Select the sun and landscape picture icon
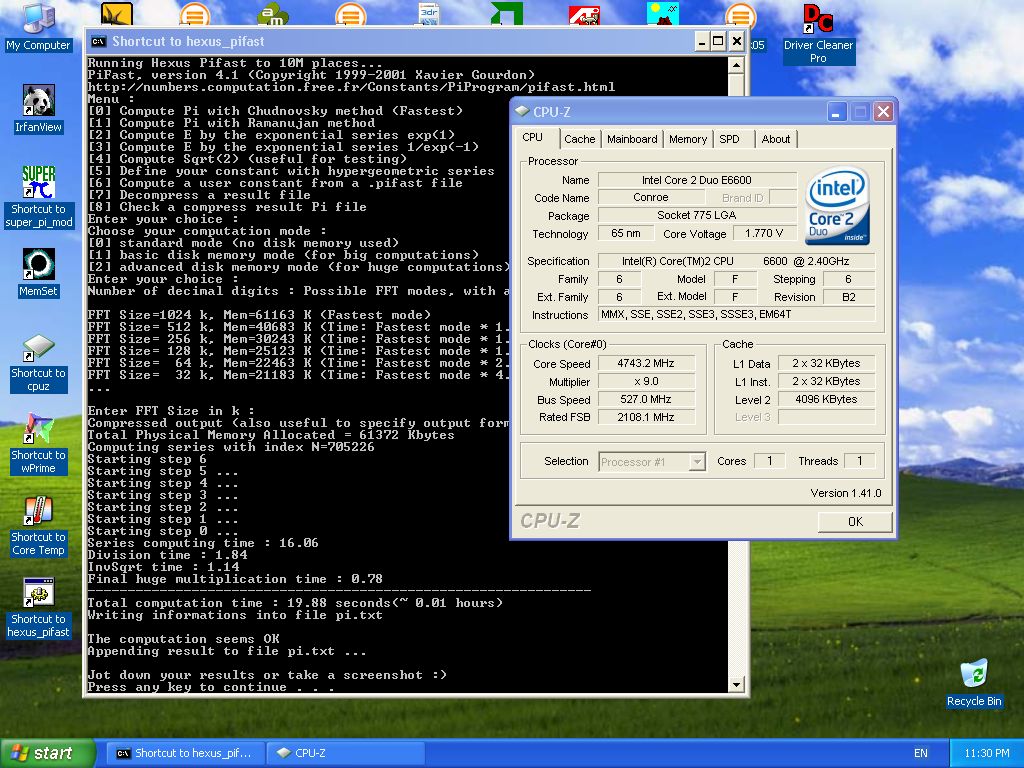This screenshot has width=1024, height=768. pyautogui.click(x=662, y=13)
